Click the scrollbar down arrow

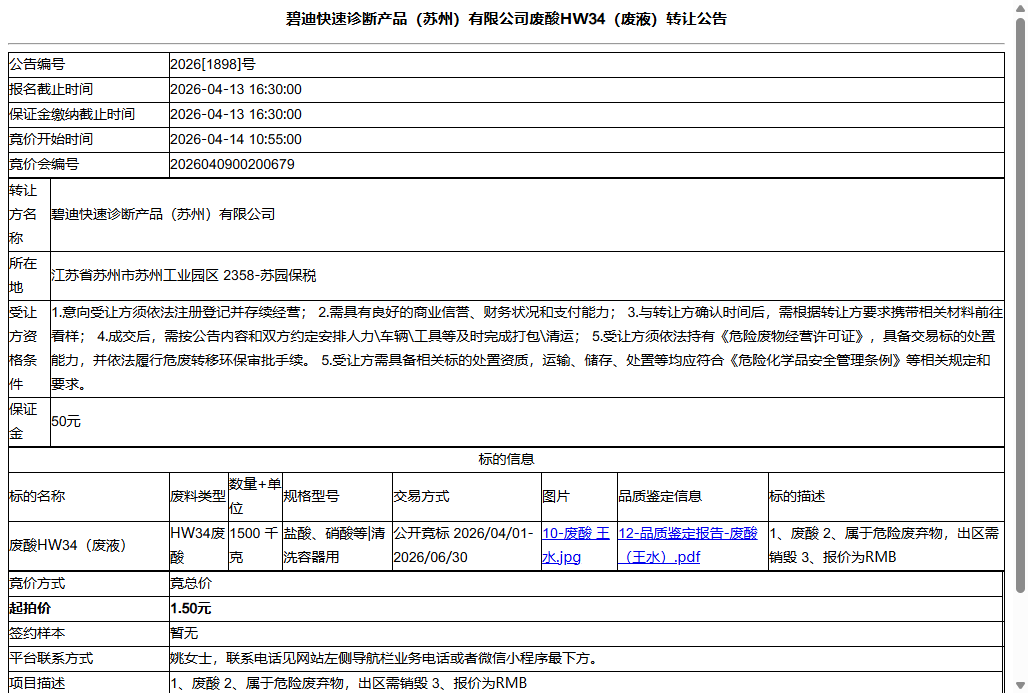[x=1020, y=686]
